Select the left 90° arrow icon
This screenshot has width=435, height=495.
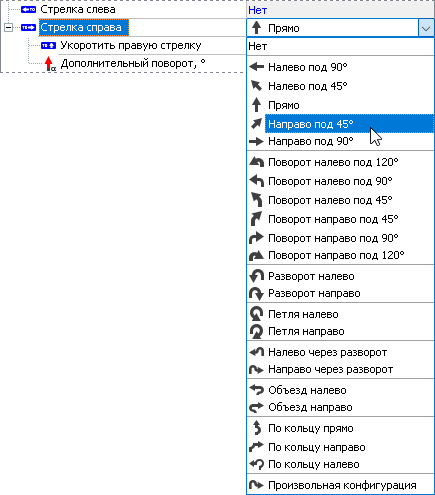256,67
